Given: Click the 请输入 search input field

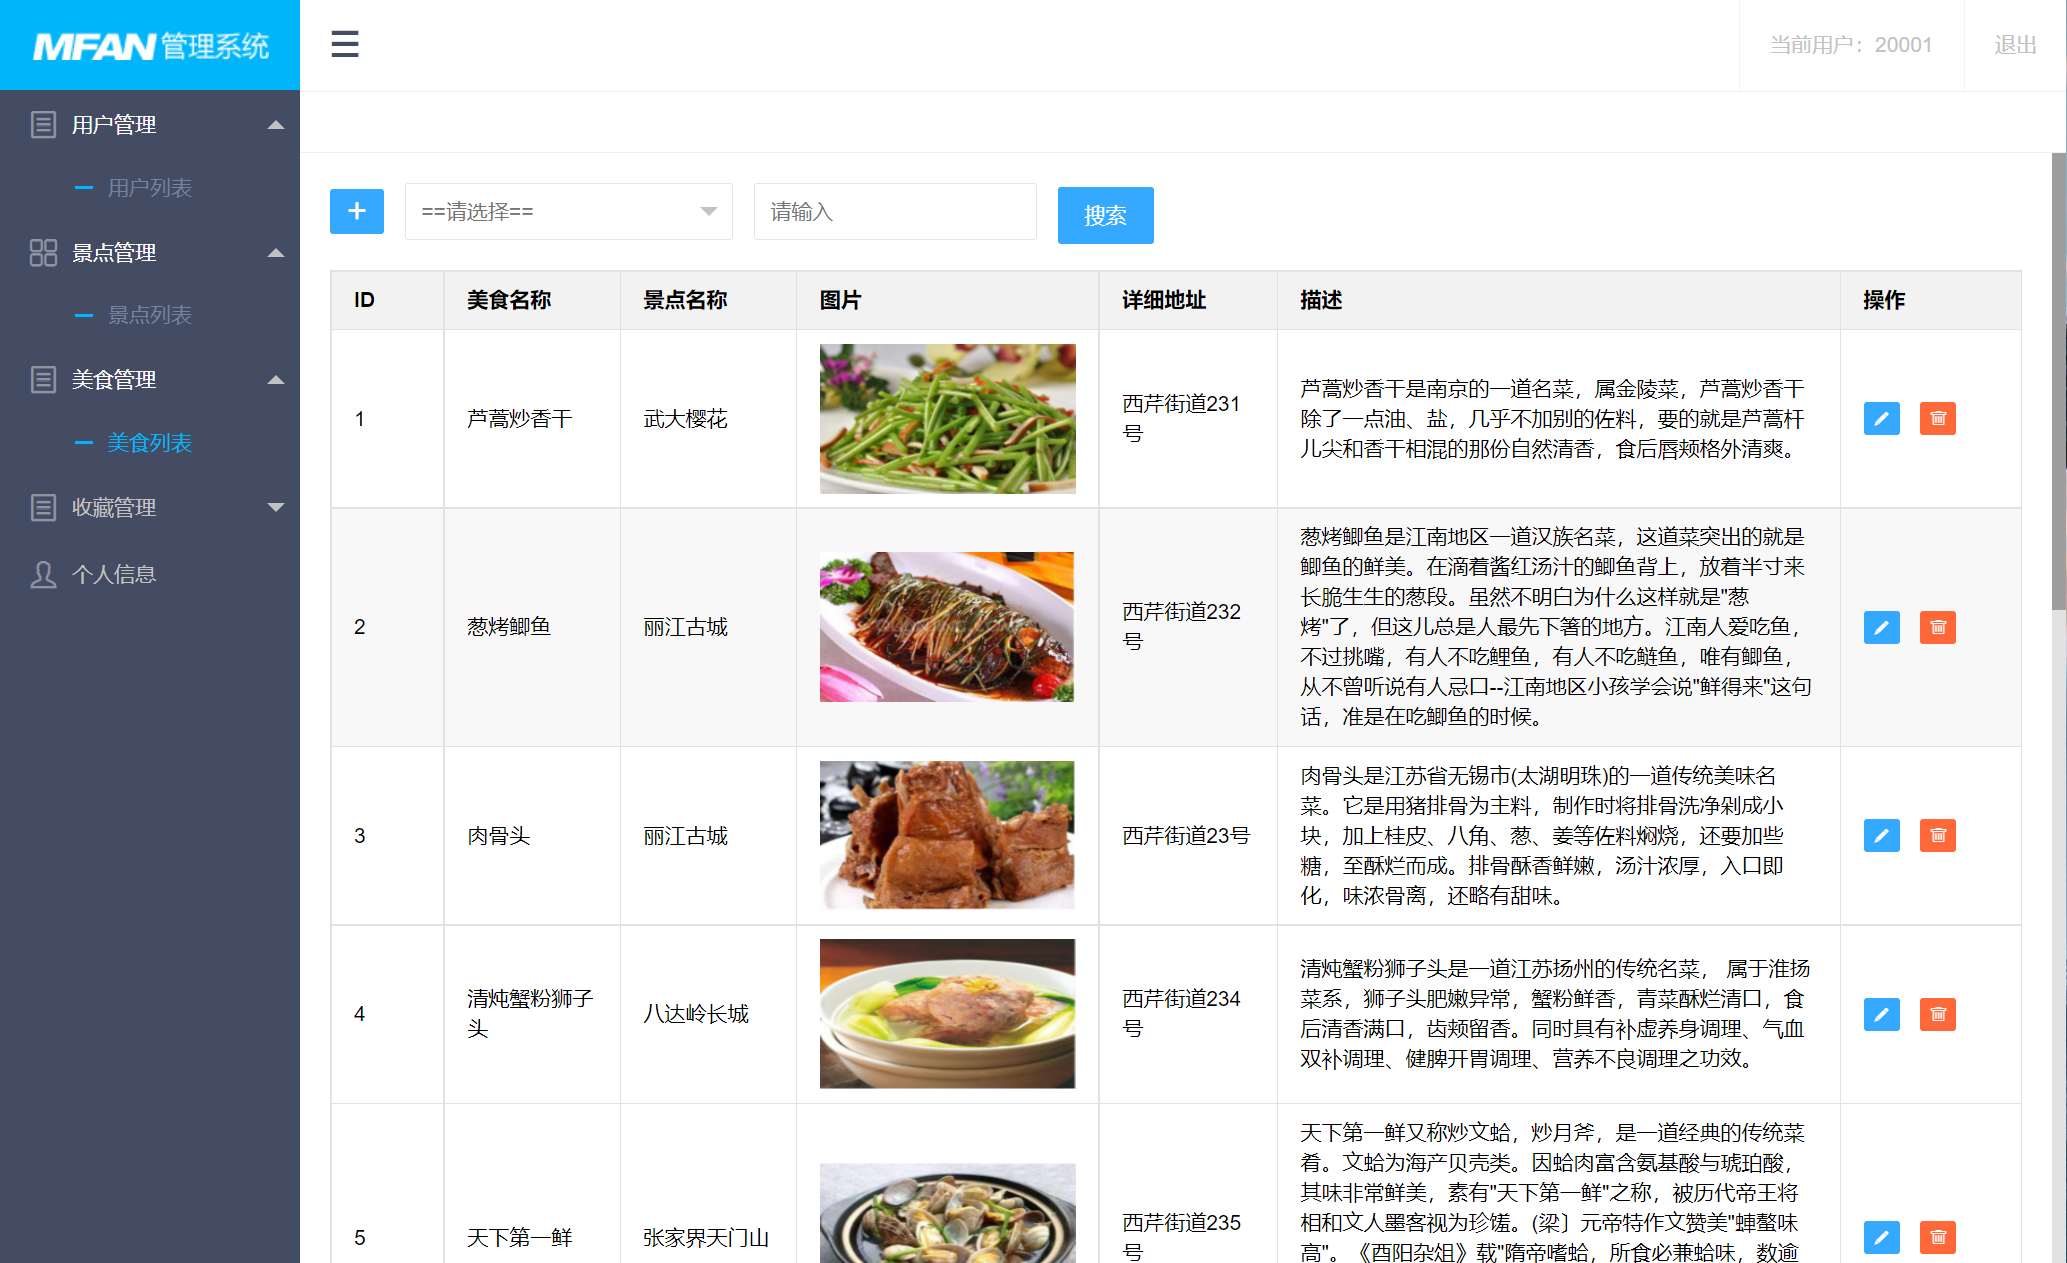Looking at the screenshot, I should 894,211.
